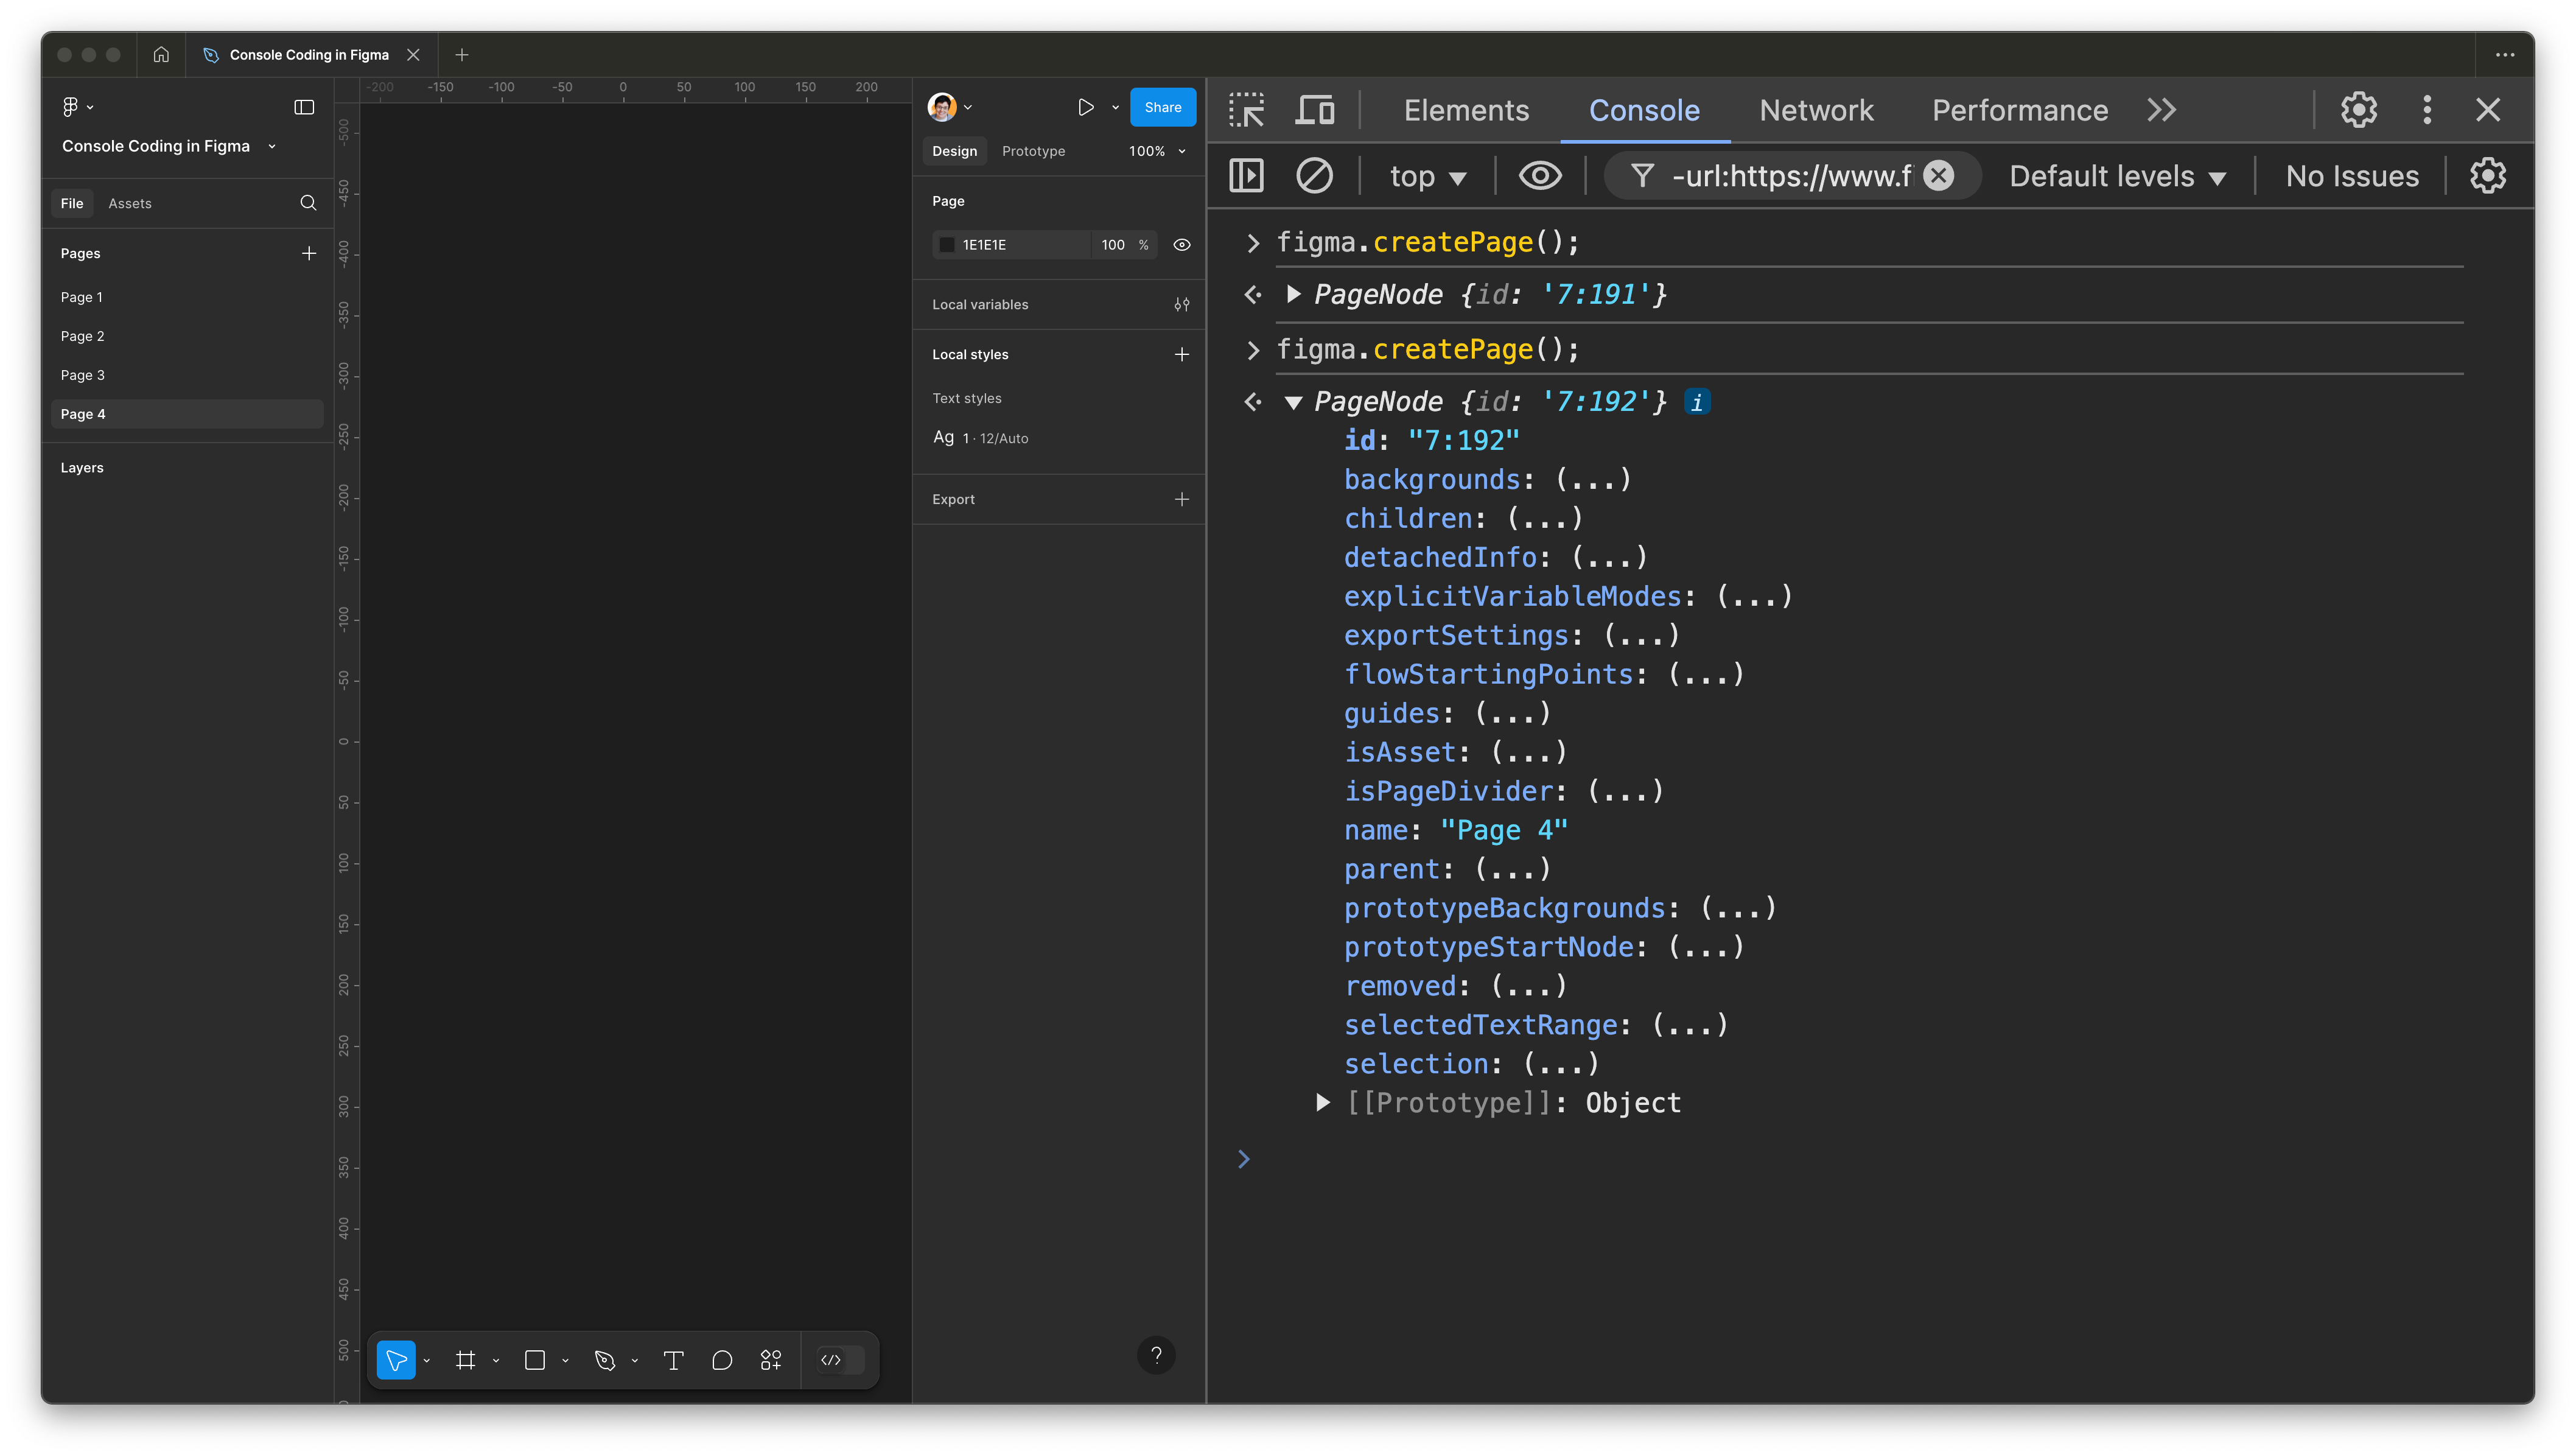Select the Frame tool
This screenshot has height=1455, width=2576.
tap(466, 1360)
